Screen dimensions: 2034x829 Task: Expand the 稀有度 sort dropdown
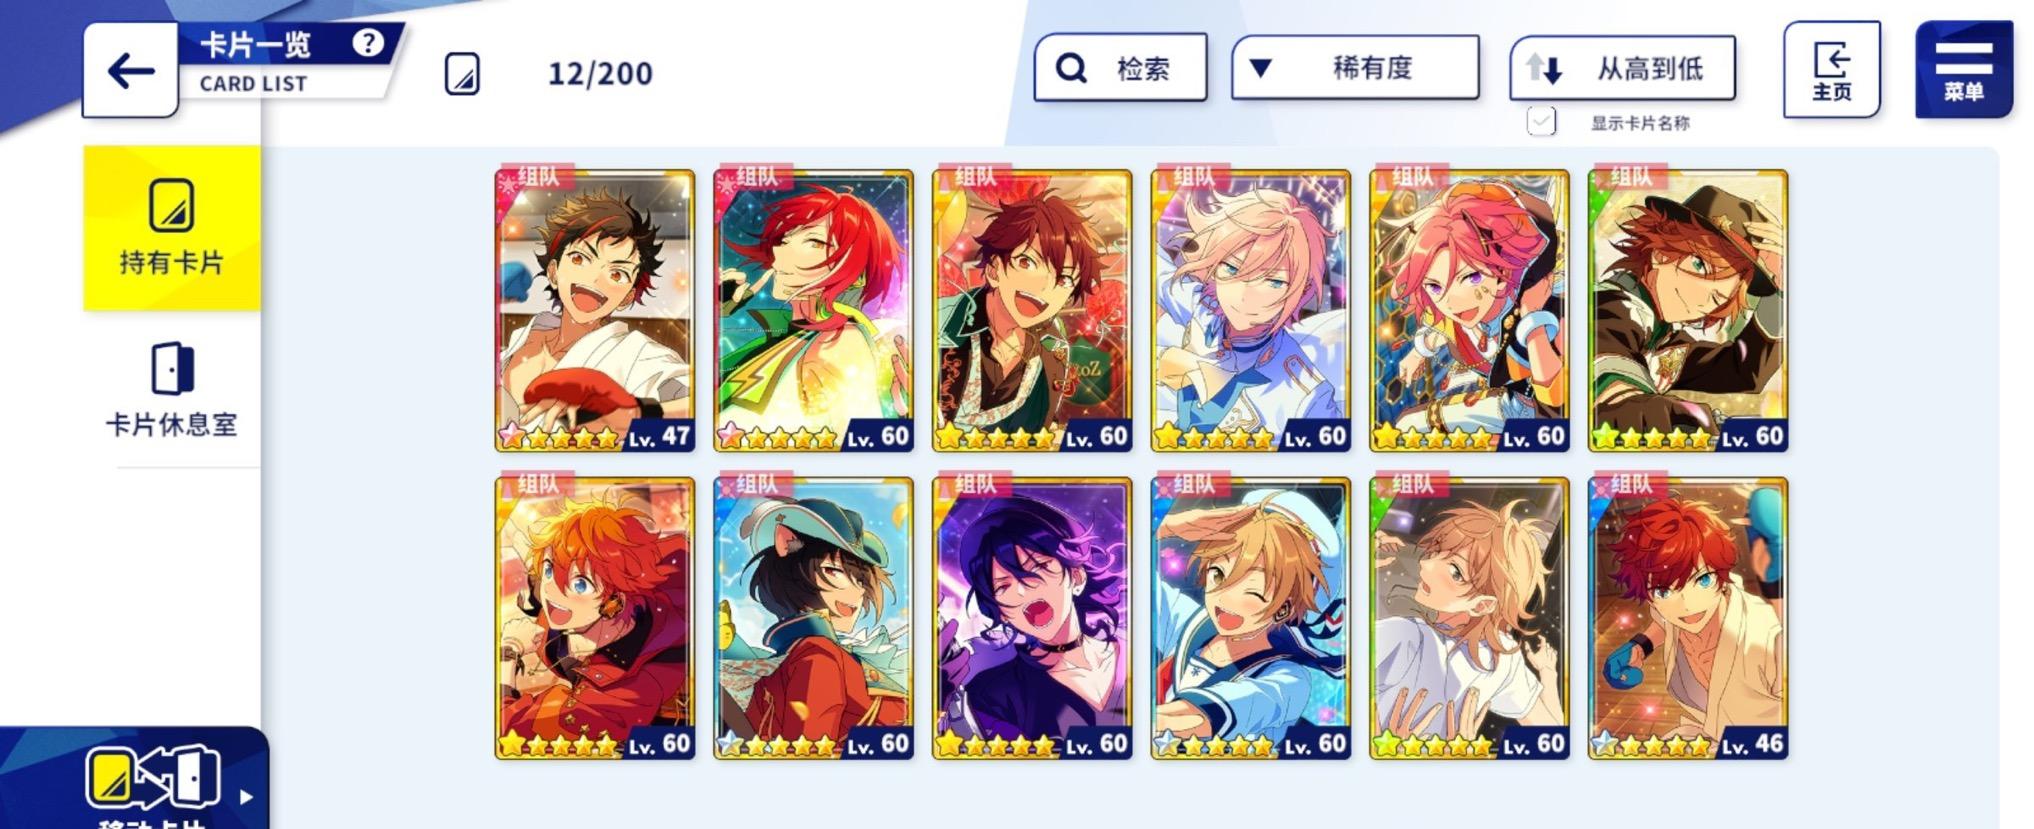point(1355,68)
